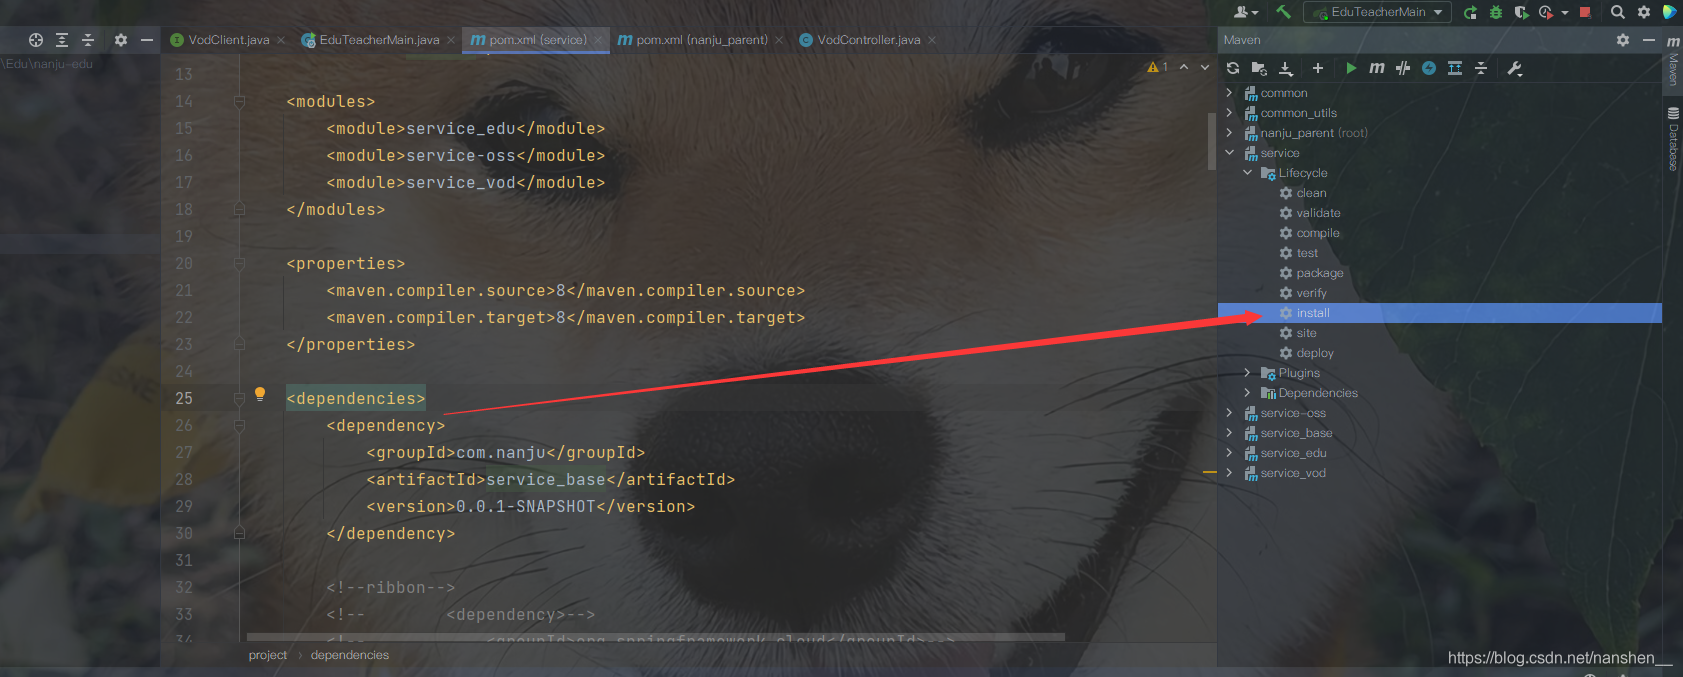Click Expand All in Maven toolbar

pyautogui.click(x=1455, y=68)
